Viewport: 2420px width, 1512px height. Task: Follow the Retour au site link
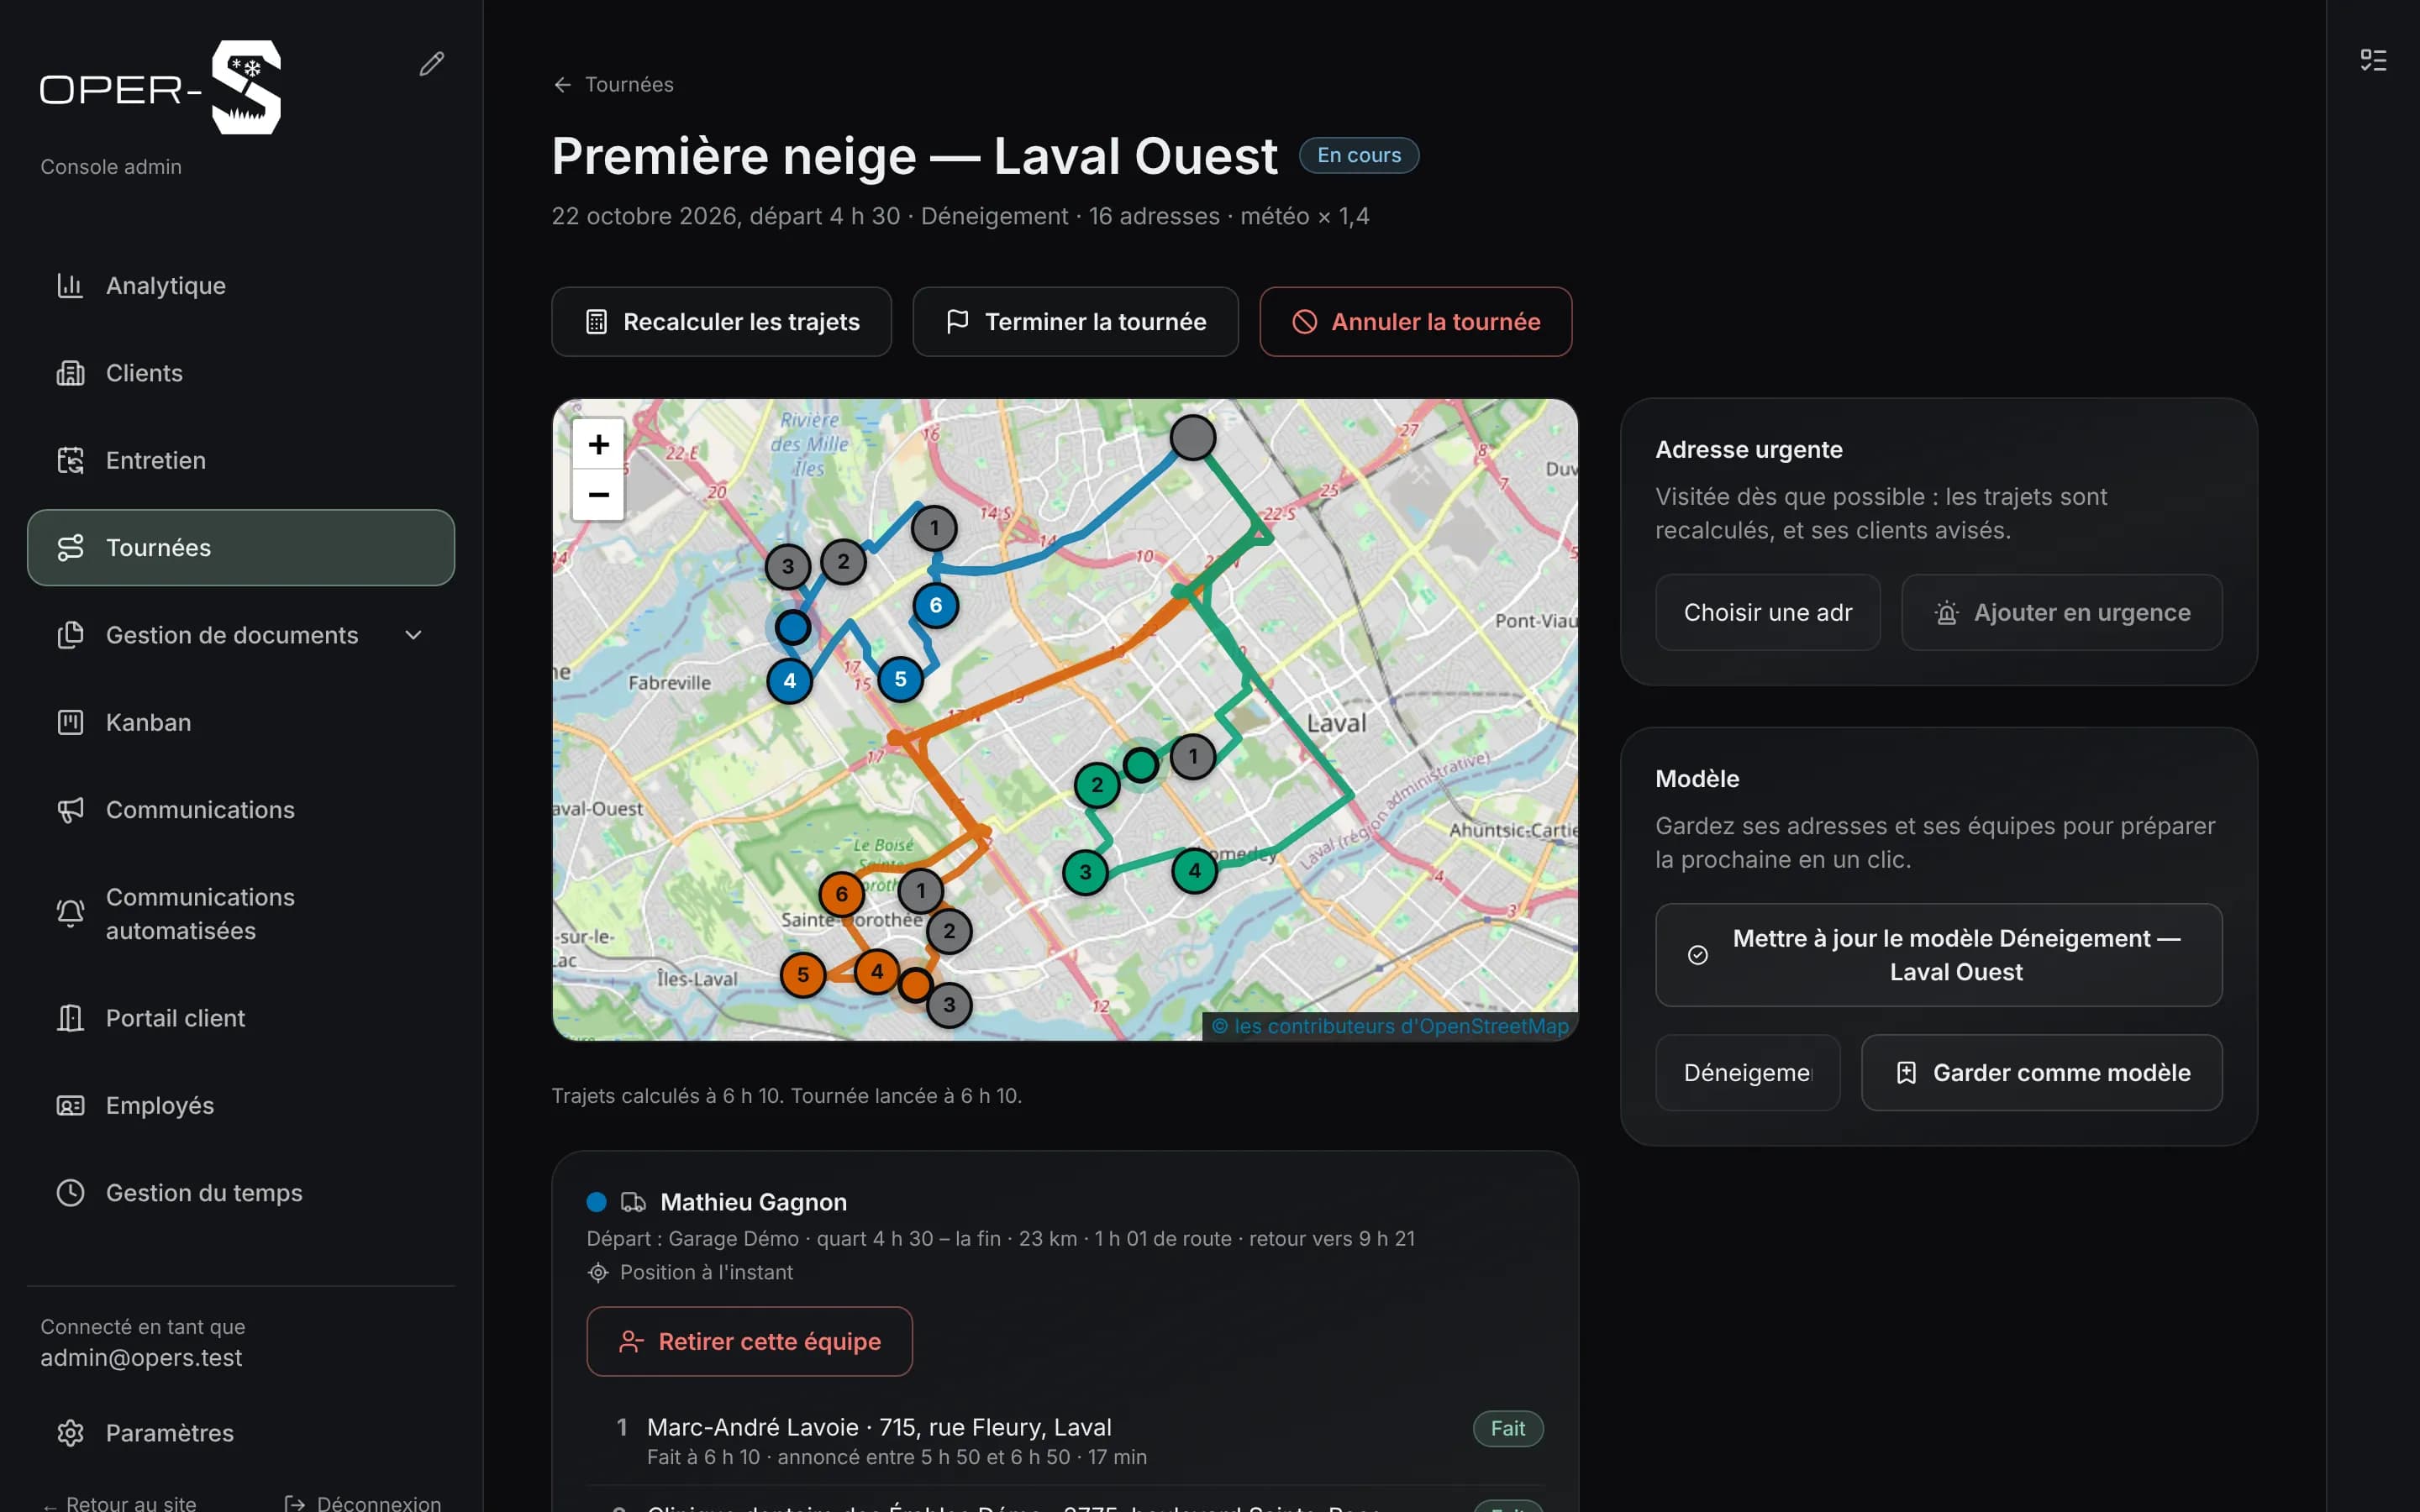(x=120, y=1503)
